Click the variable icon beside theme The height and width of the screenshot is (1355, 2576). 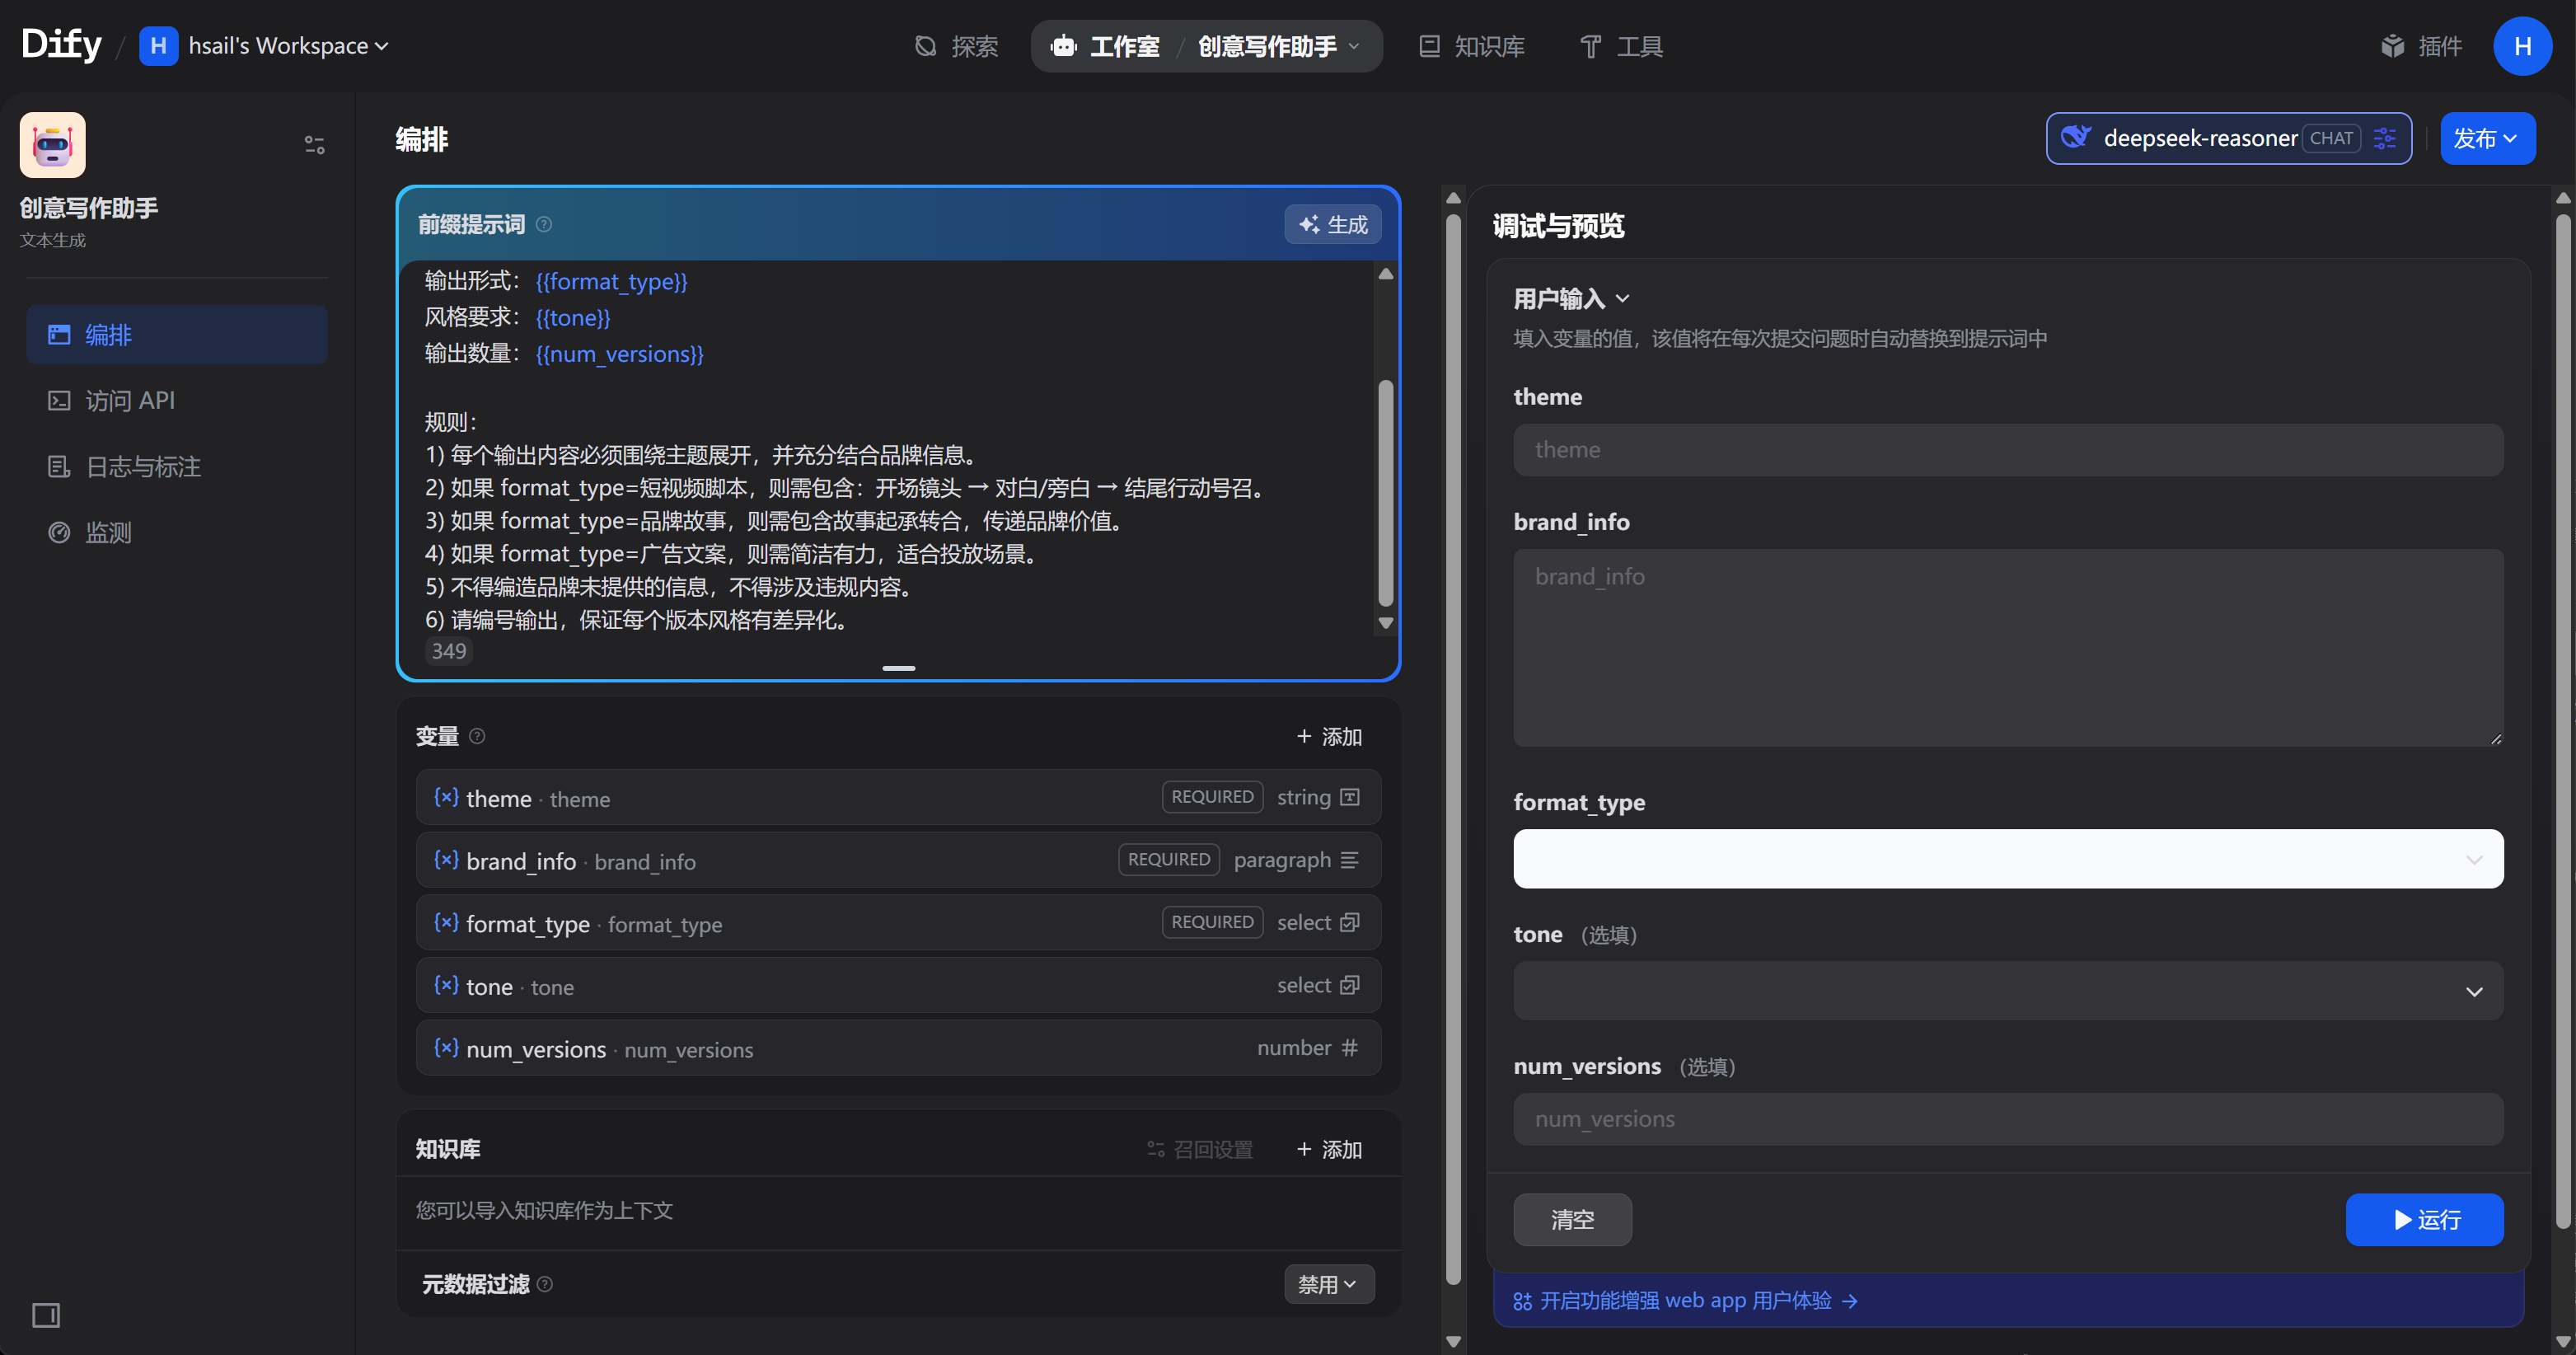click(x=446, y=797)
